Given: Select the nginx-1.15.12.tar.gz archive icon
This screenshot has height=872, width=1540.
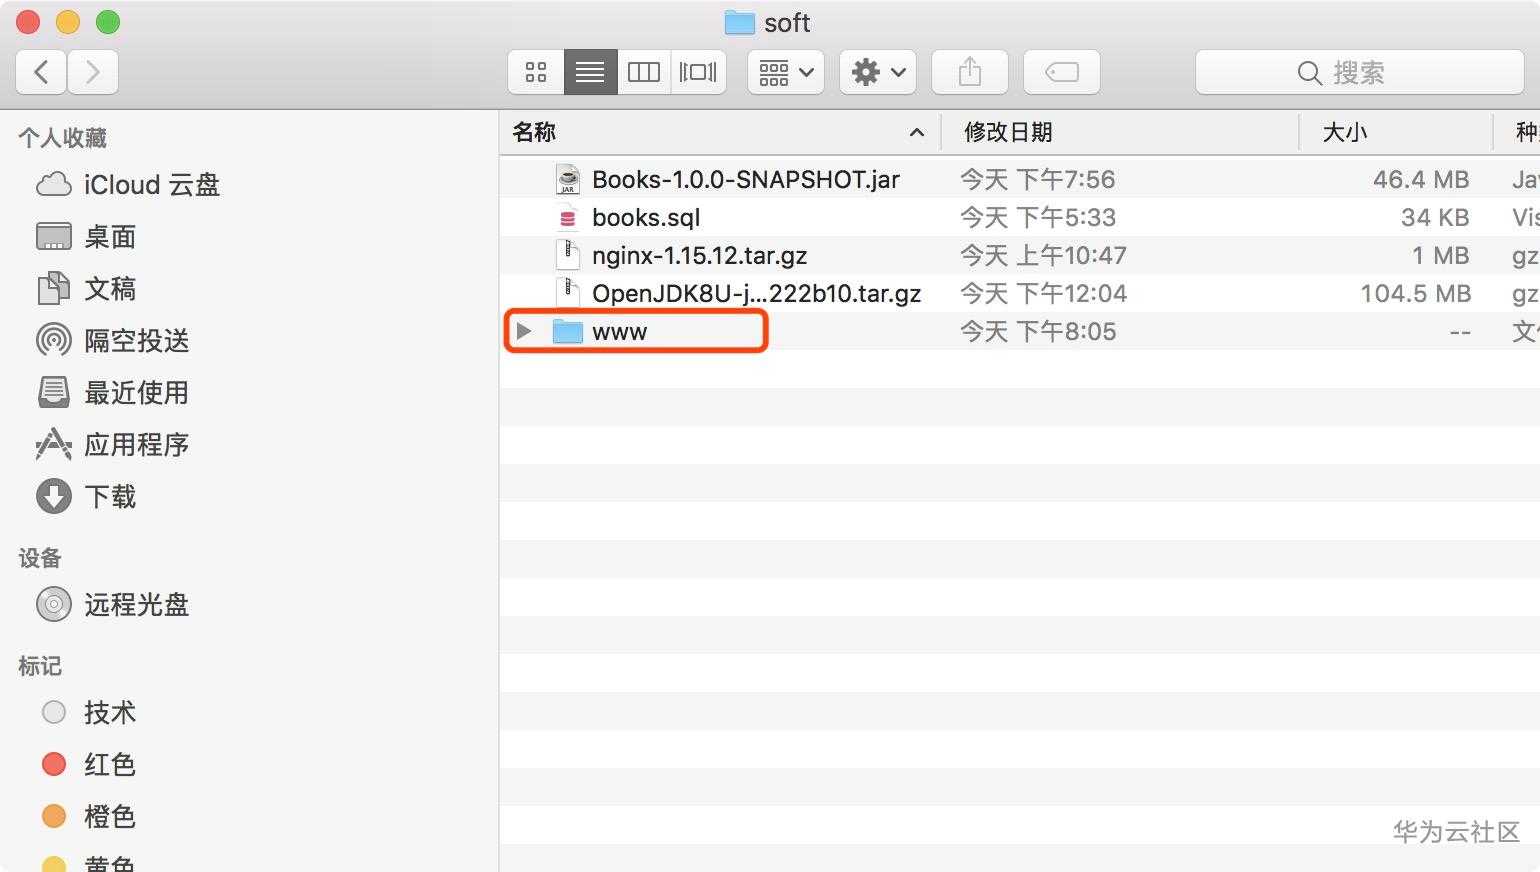Looking at the screenshot, I should (x=568, y=255).
